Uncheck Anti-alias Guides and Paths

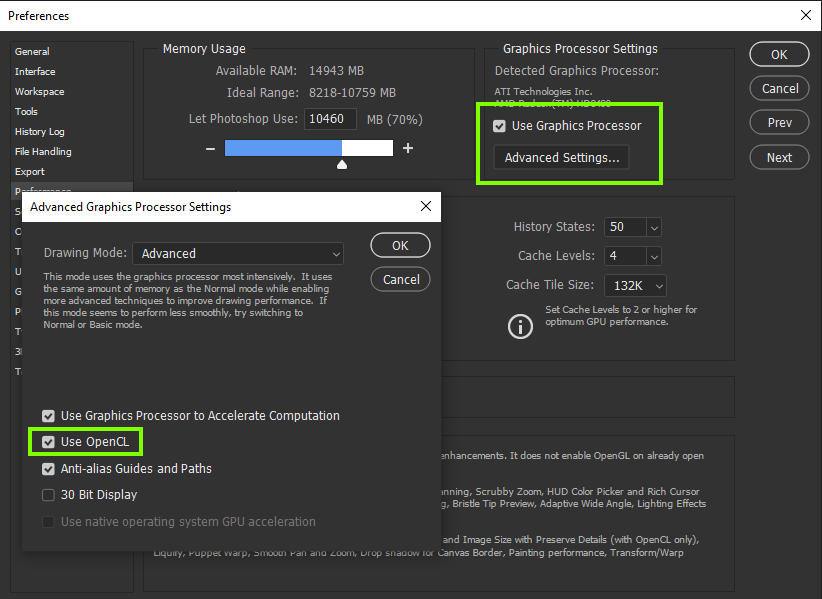pos(47,468)
